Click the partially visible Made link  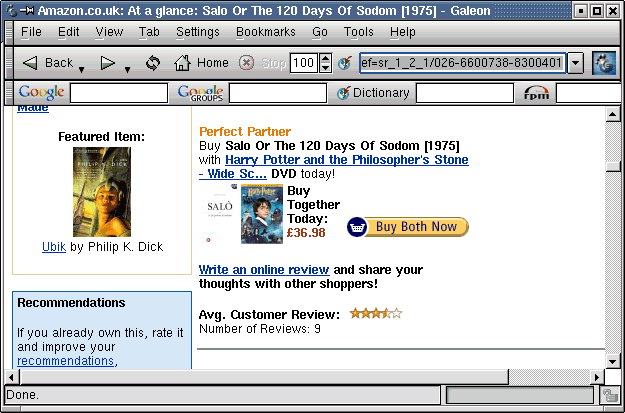(33, 109)
